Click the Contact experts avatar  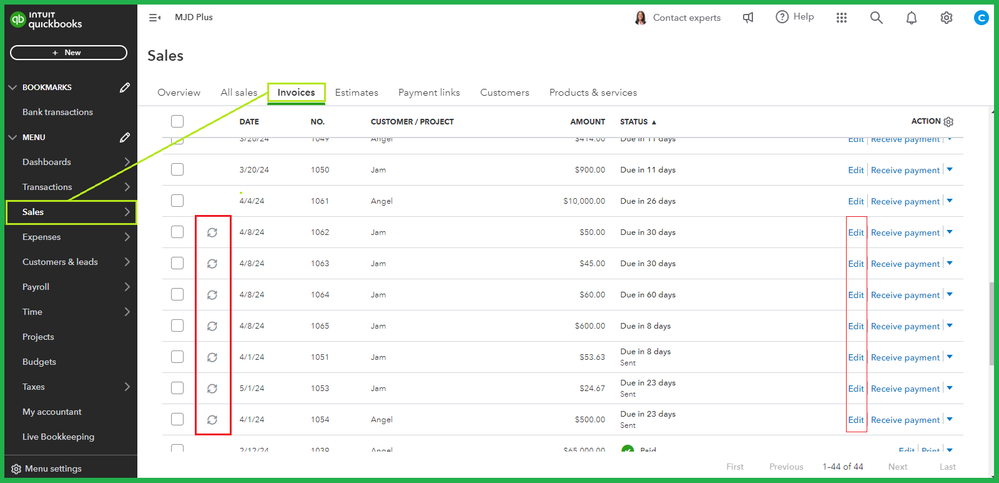tap(640, 18)
